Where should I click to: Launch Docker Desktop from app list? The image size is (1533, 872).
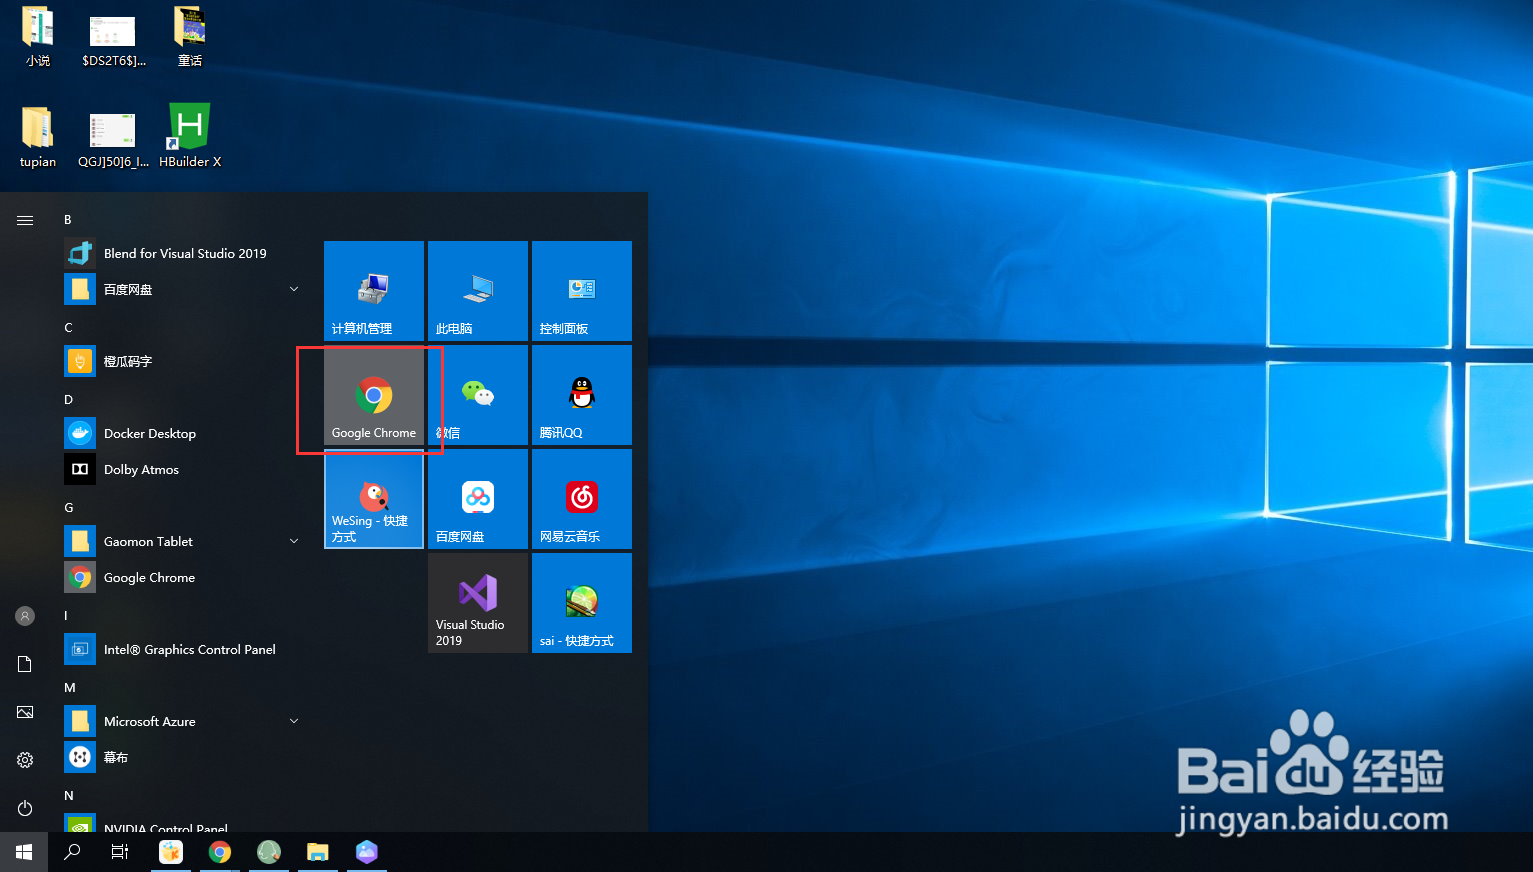click(x=184, y=434)
